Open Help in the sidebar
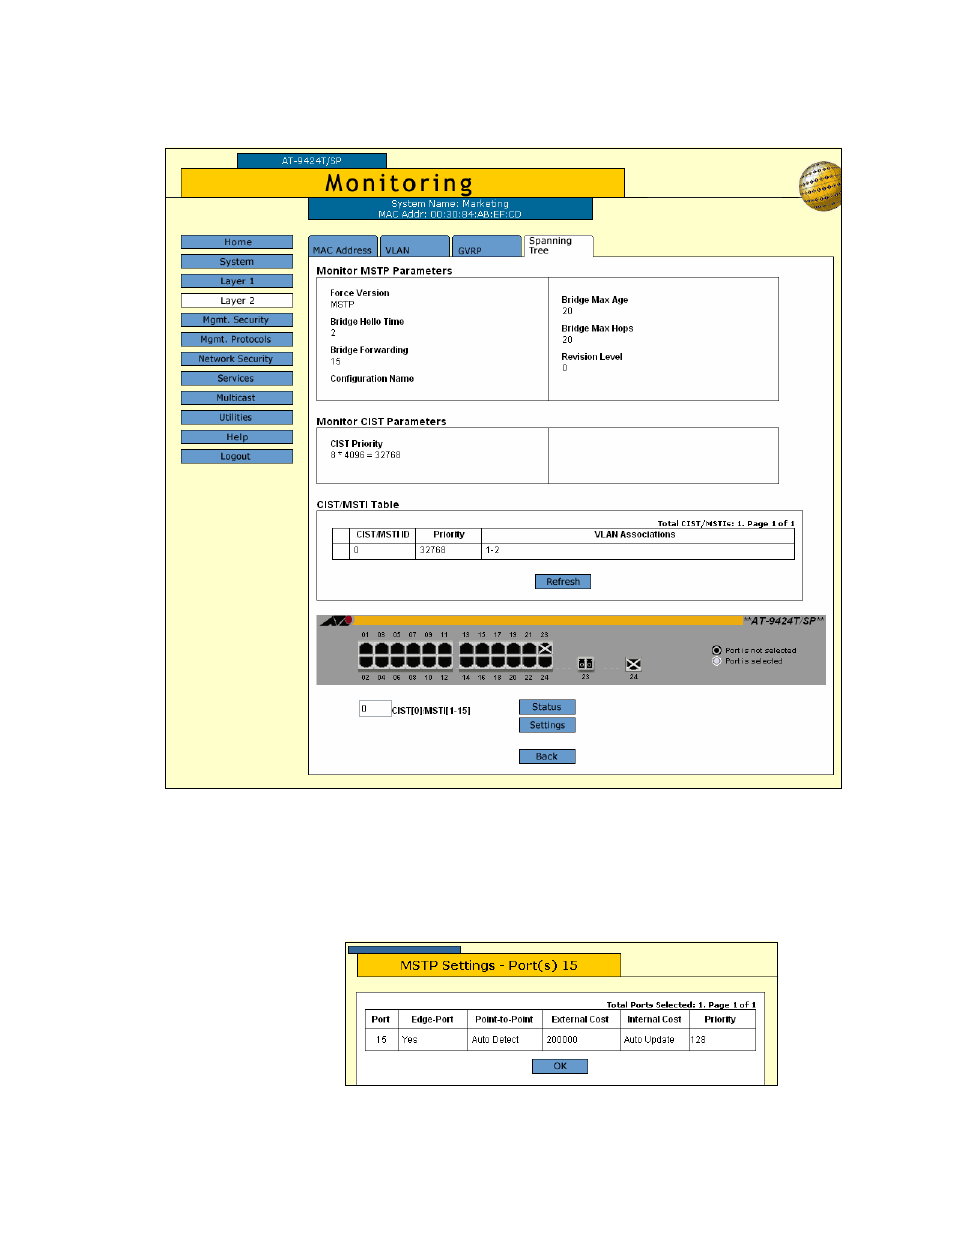 tap(237, 437)
